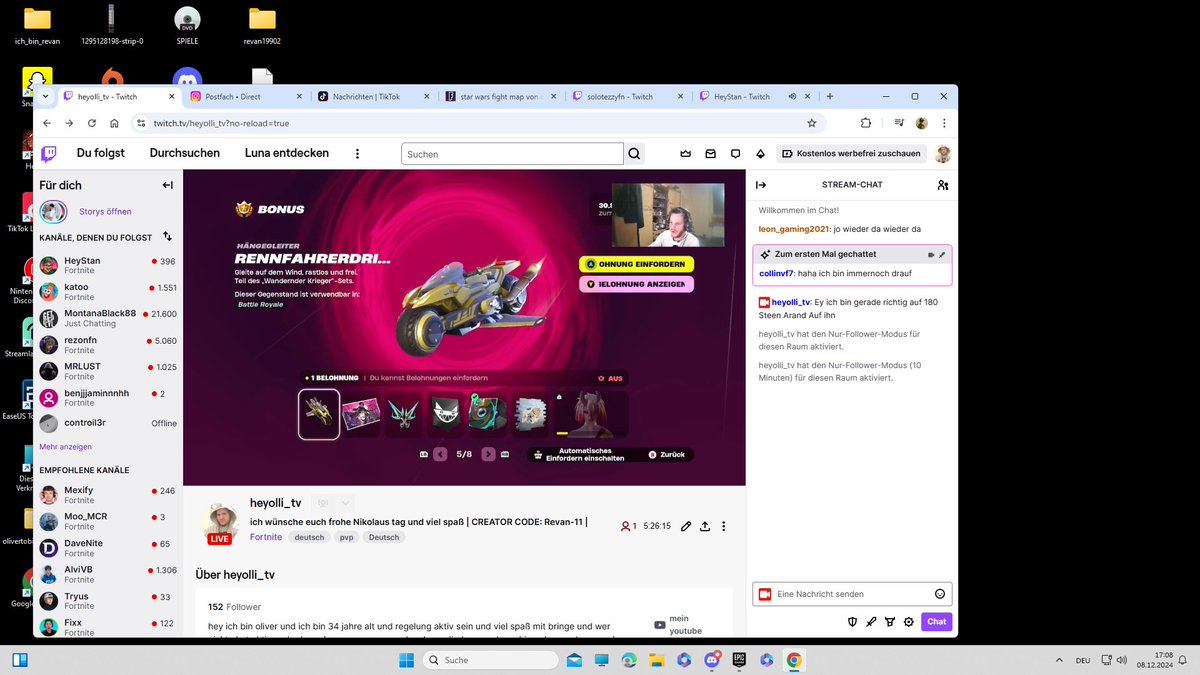The image size is (1200, 675).
Task: Collapse the stream chat panel arrow
Action: (760, 185)
